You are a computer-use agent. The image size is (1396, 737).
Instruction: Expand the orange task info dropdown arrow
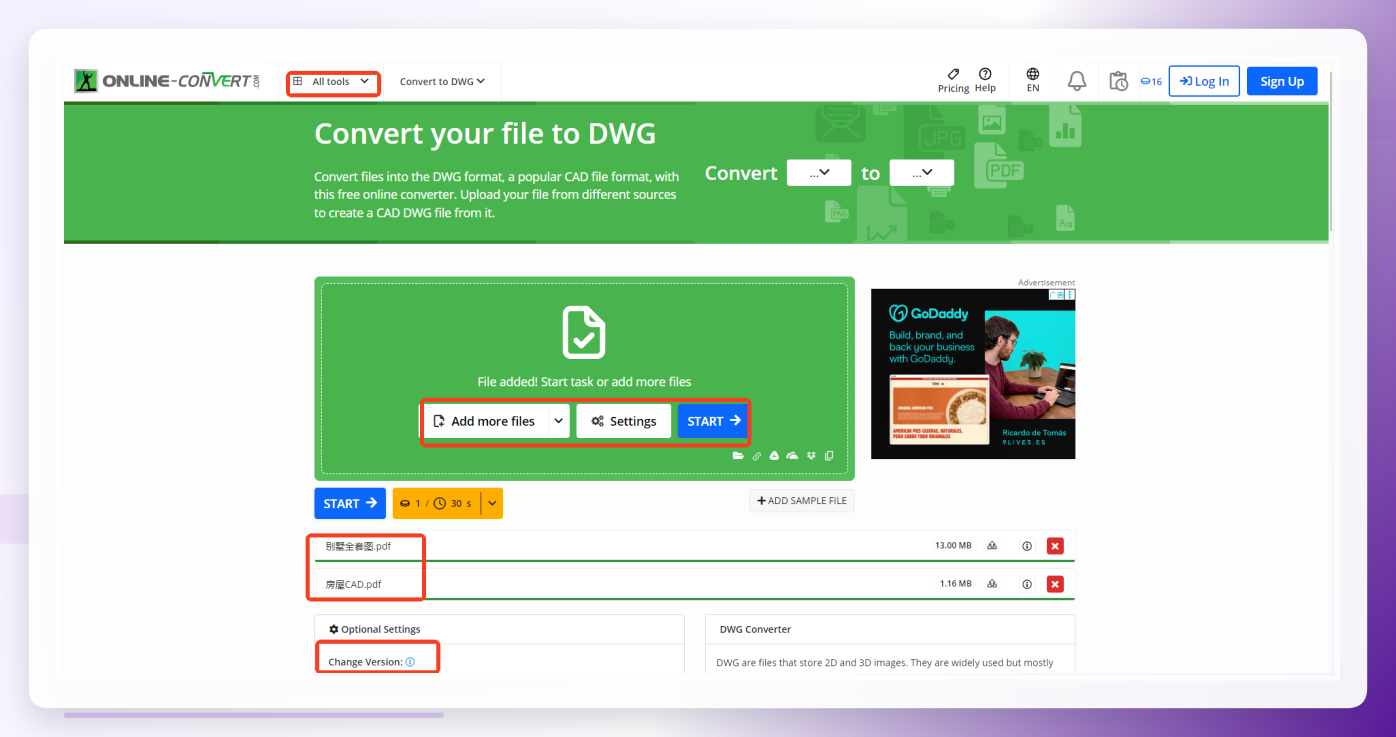pos(492,503)
